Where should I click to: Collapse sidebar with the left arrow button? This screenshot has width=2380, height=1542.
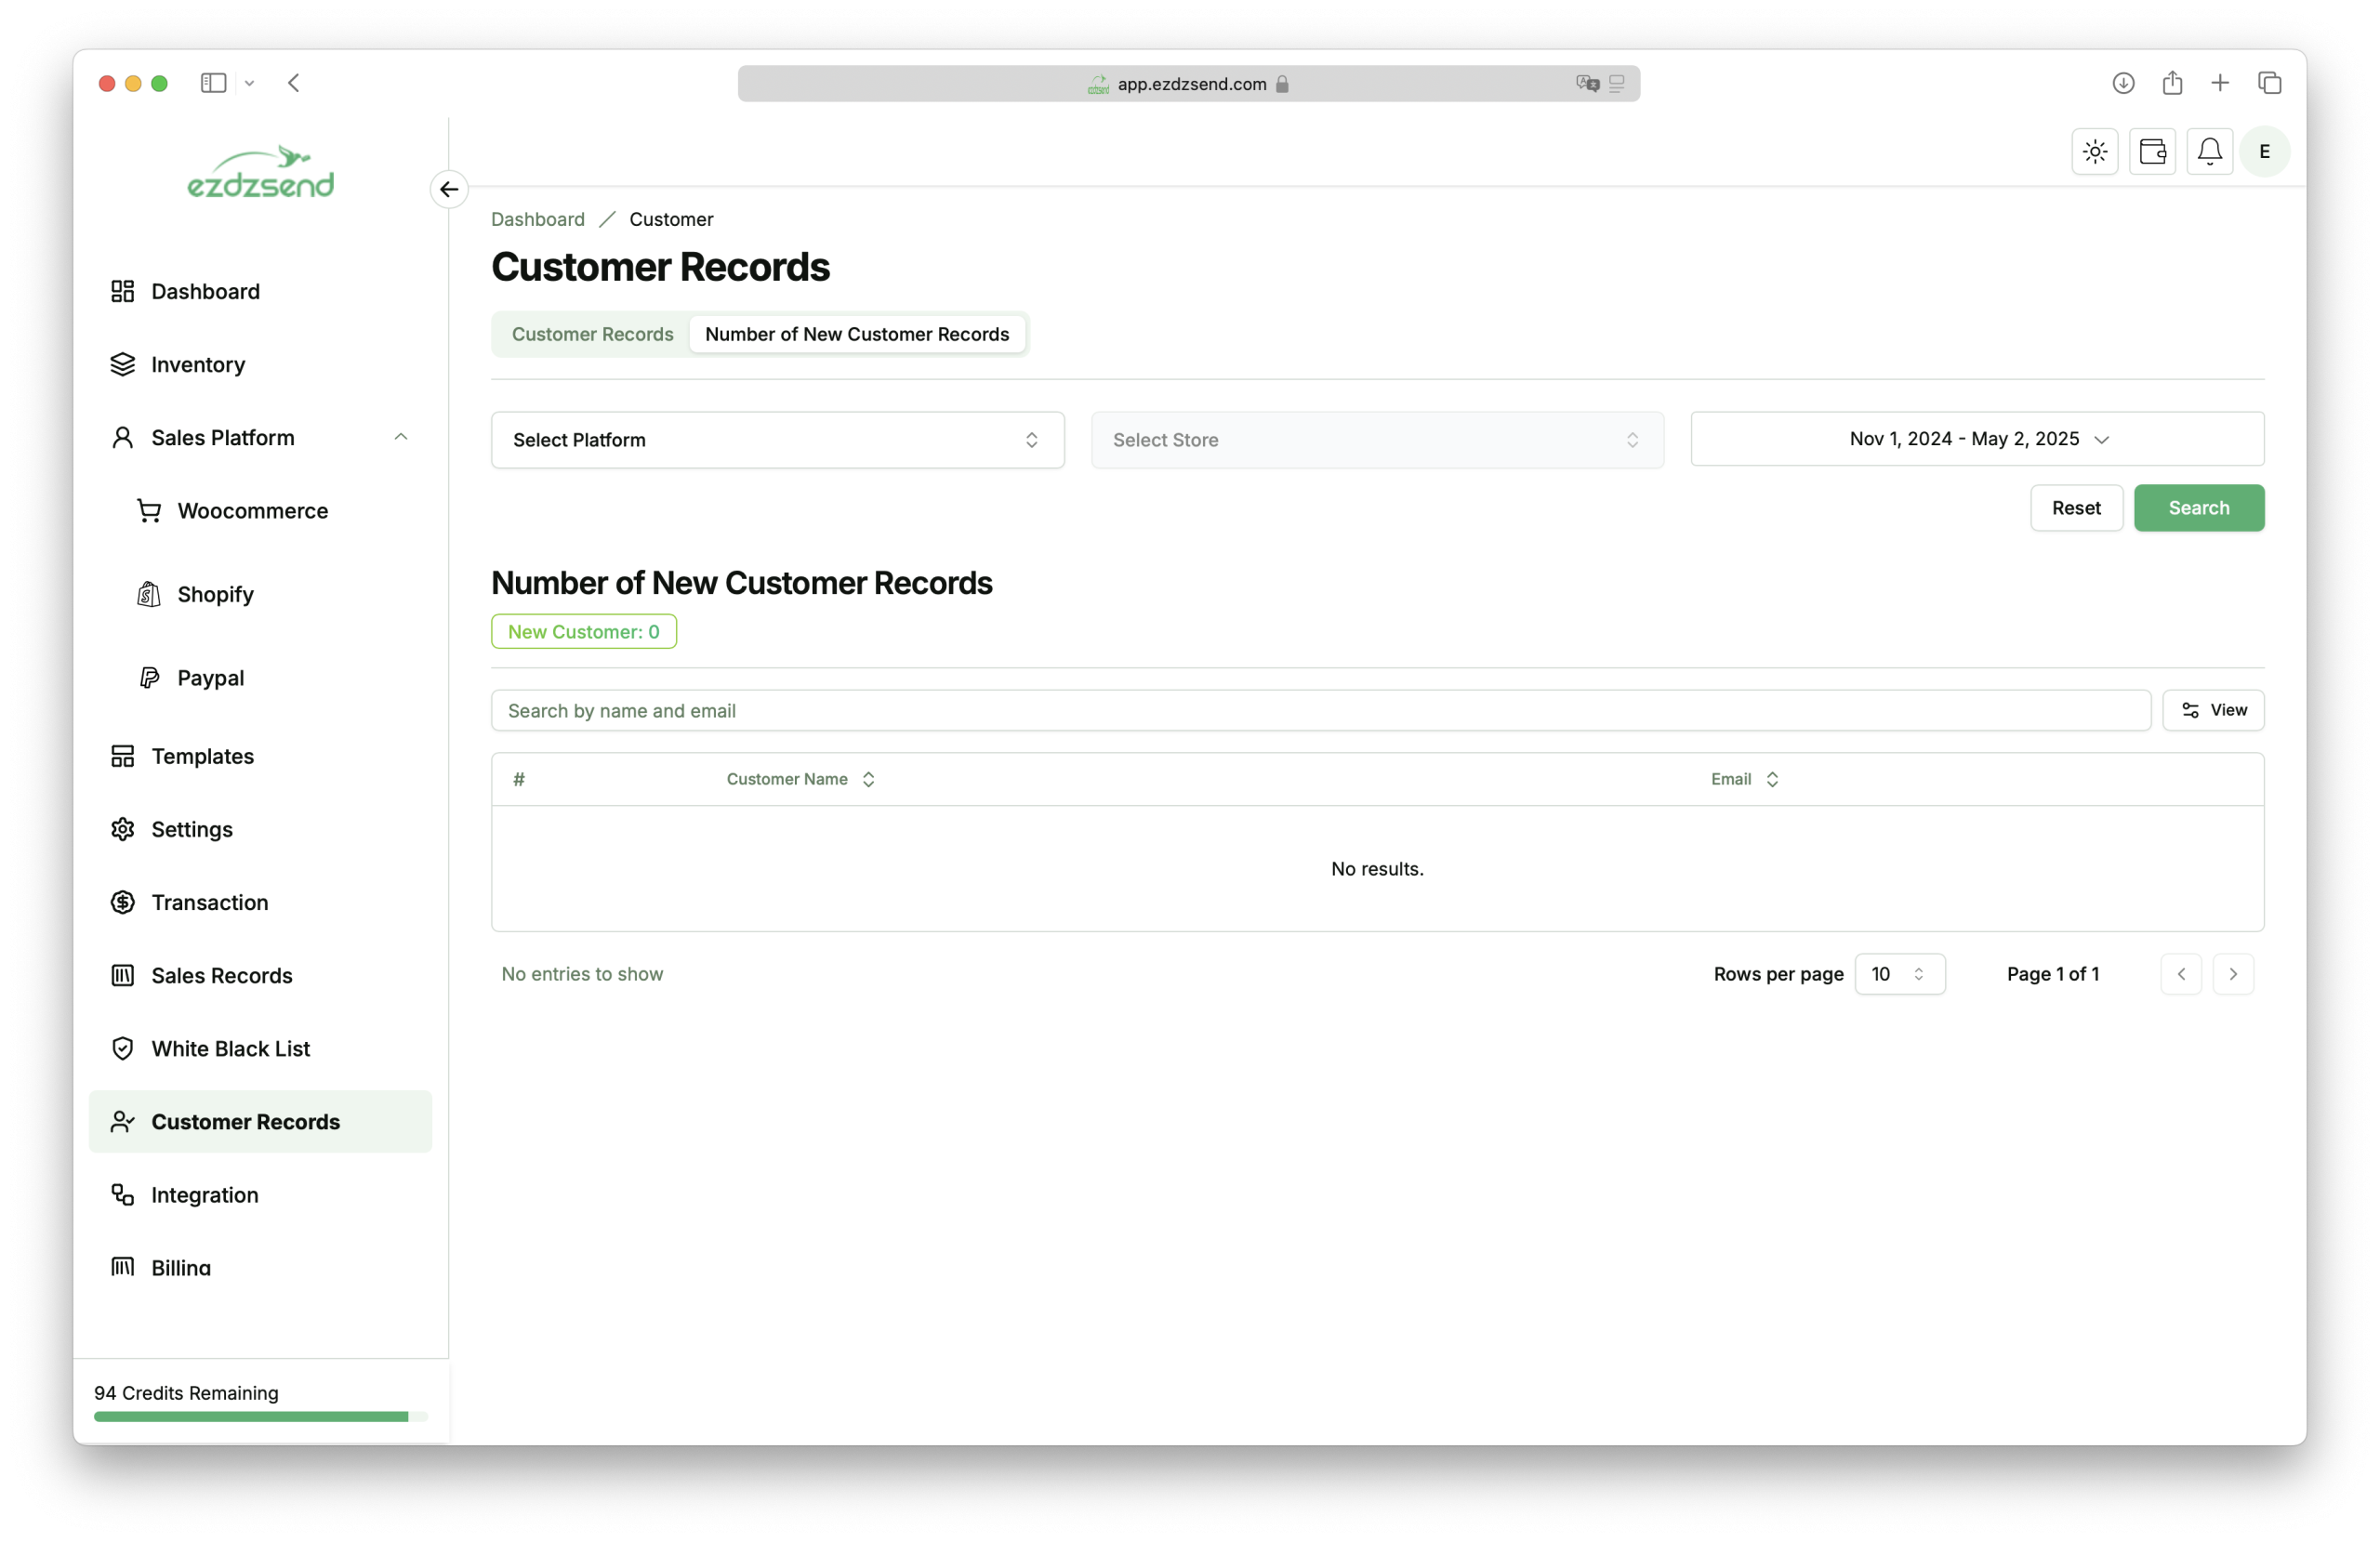[449, 189]
